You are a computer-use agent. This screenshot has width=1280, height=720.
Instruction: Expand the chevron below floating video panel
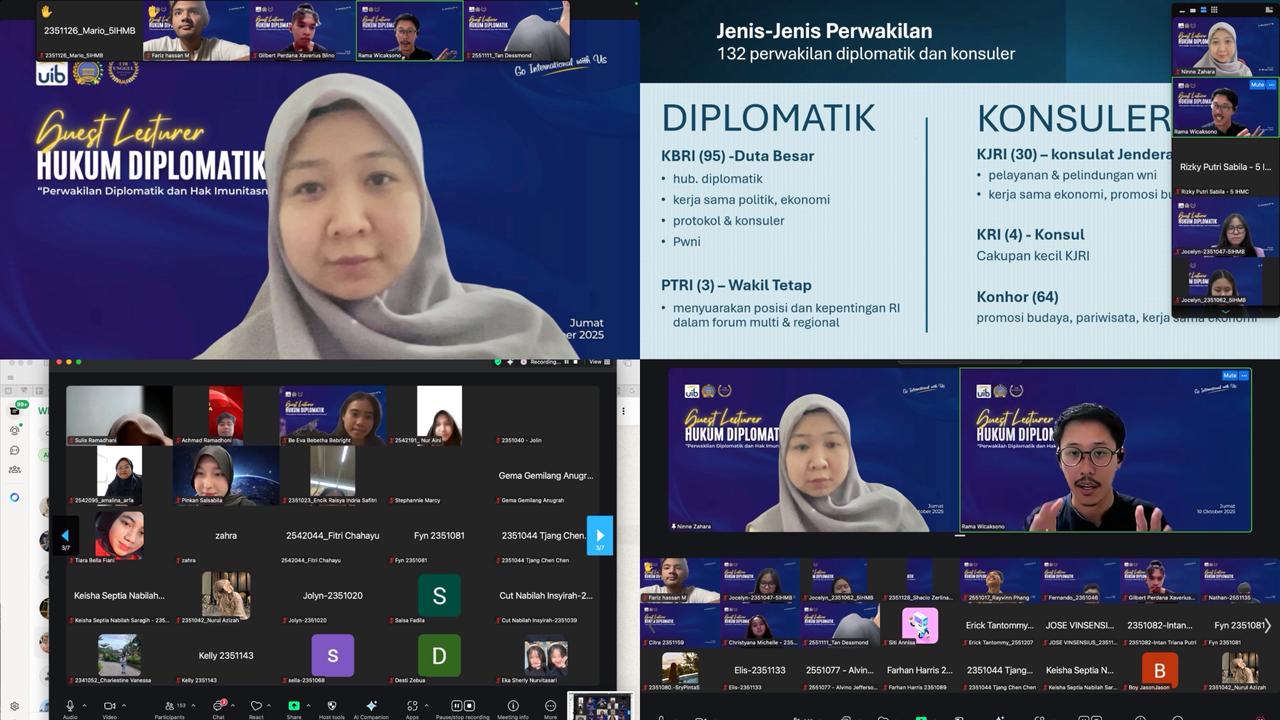point(1226,312)
